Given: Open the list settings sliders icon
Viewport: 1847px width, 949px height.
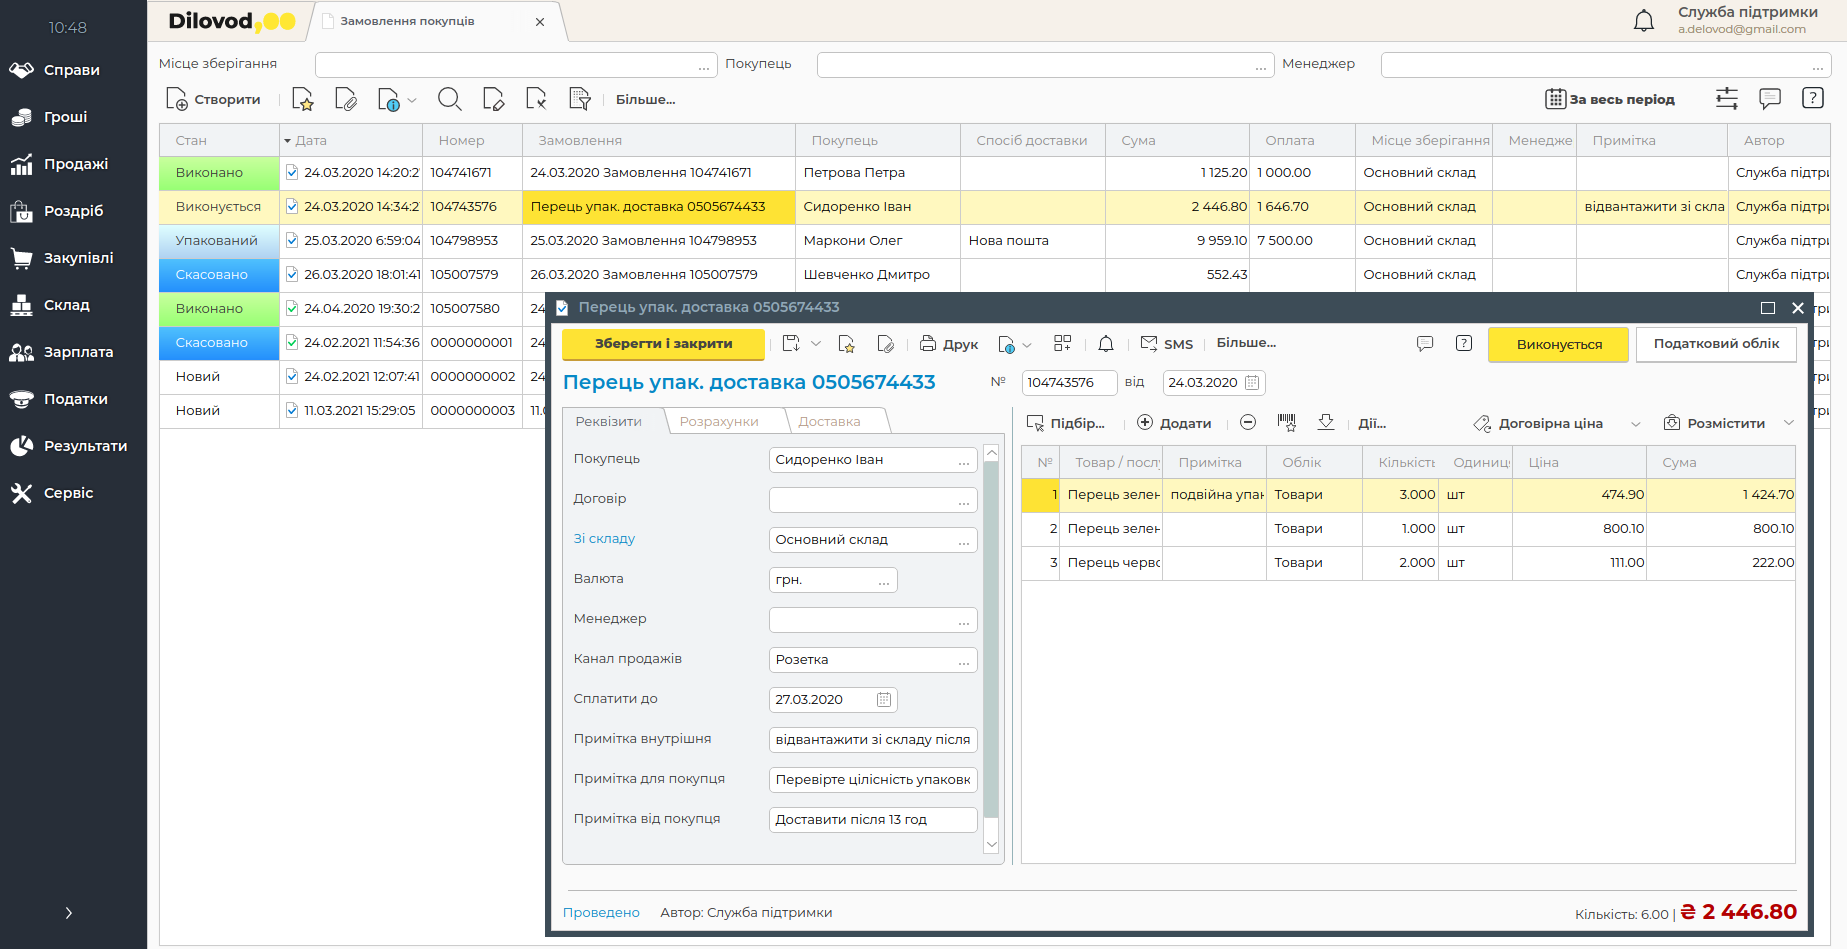Looking at the screenshot, I should coord(1727,99).
